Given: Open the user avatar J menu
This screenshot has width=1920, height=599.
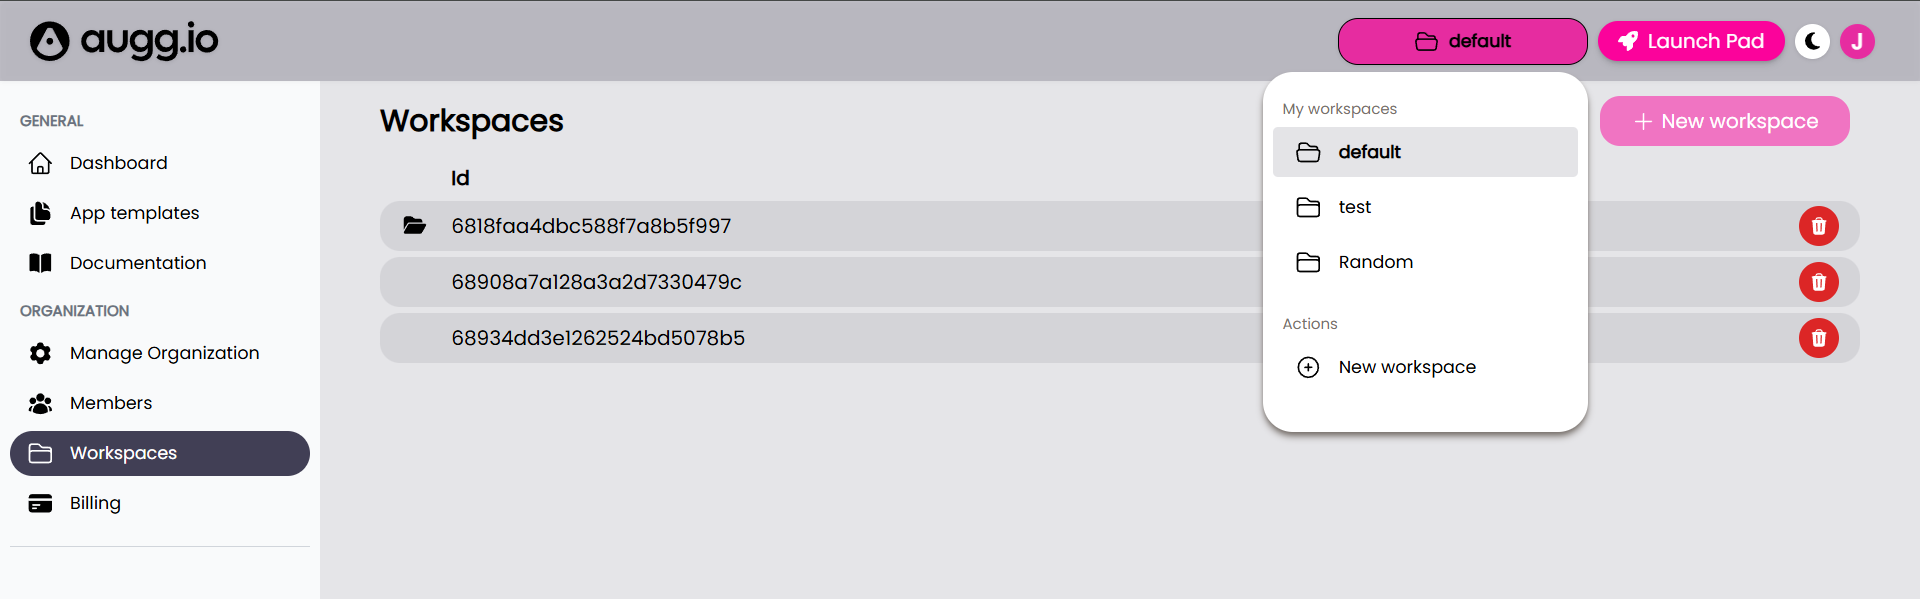Looking at the screenshot, I should [x=1857, y=41].
